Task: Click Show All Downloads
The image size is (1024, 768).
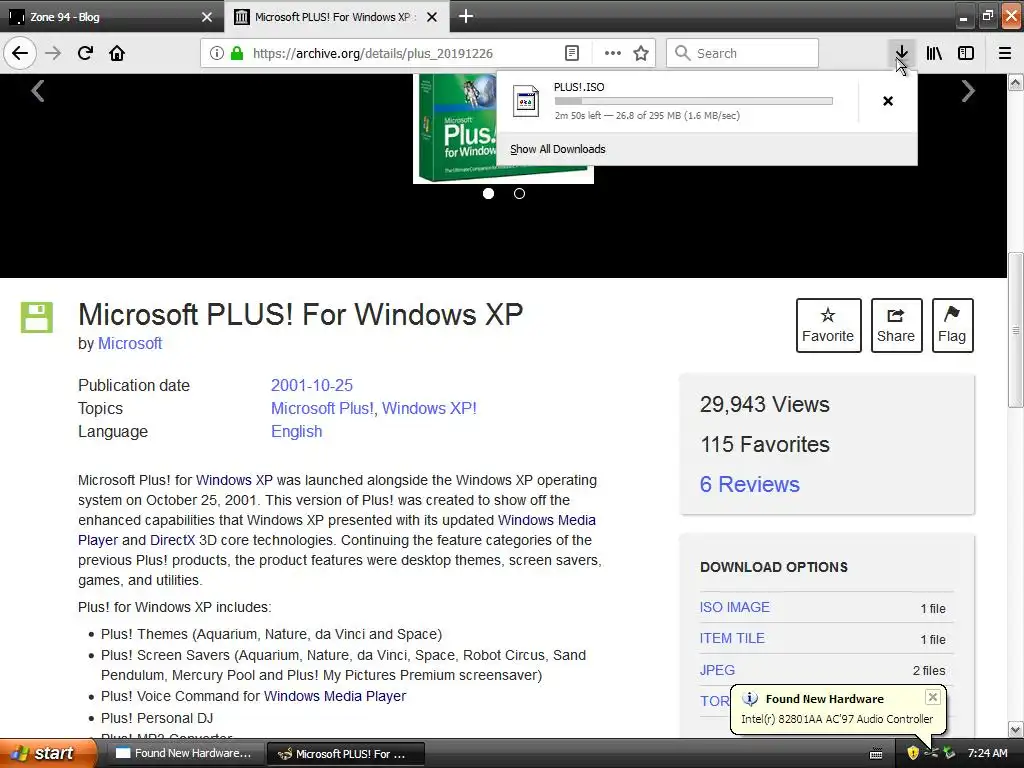Action: [x=558, y=149]
